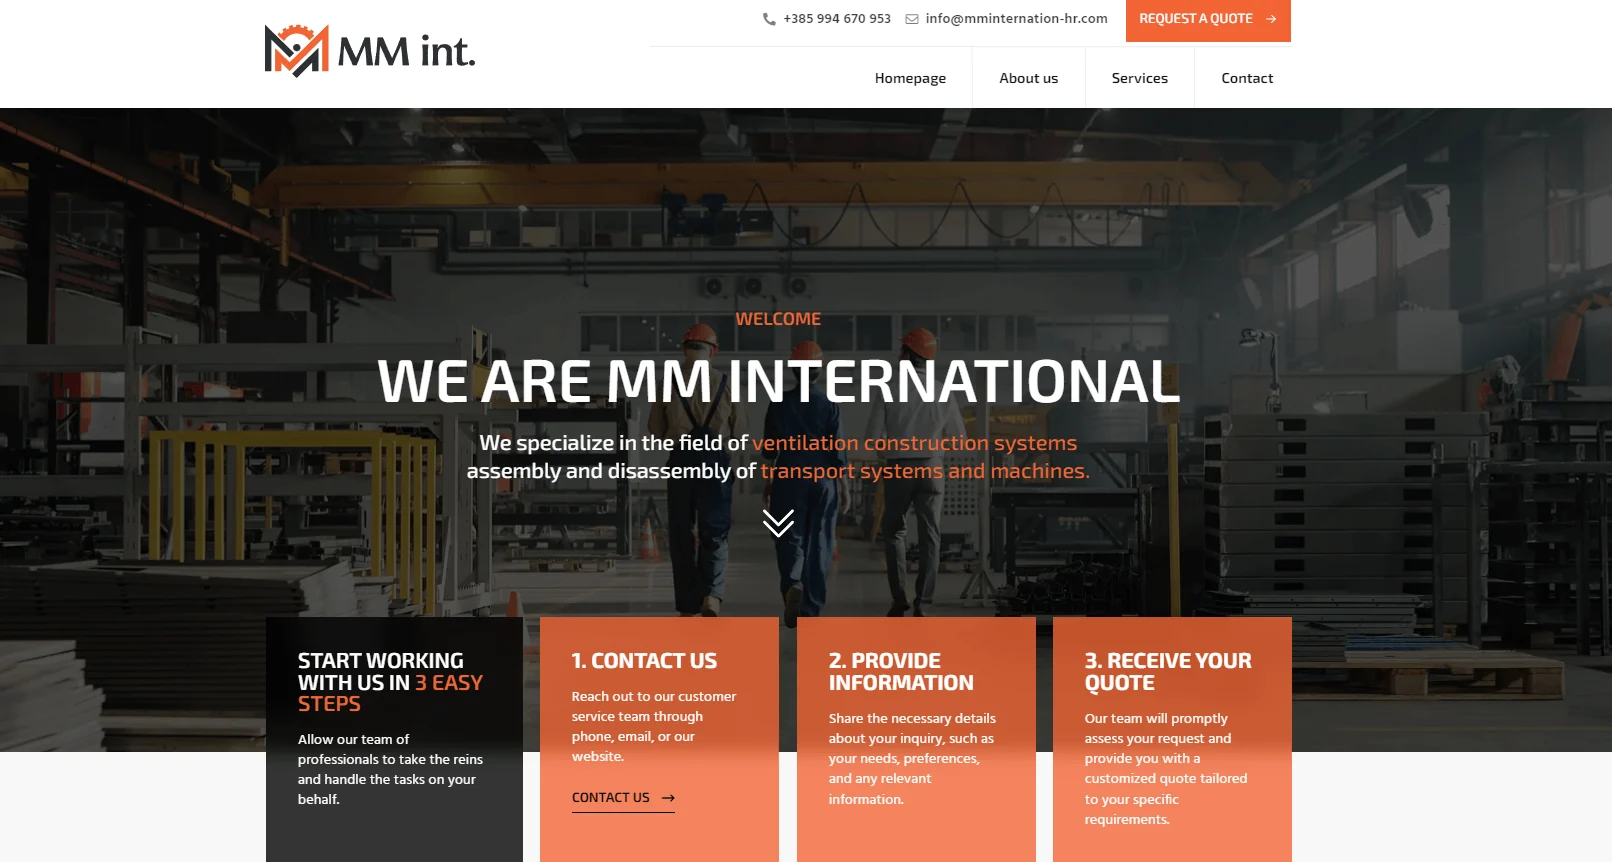Image resolution: width=1612 pixels, height=862 pixels.
Task: Click the 3. RECEIVE YOUR QUOTE card heading
Action: pyautogui.click(x=1168, y=672)
